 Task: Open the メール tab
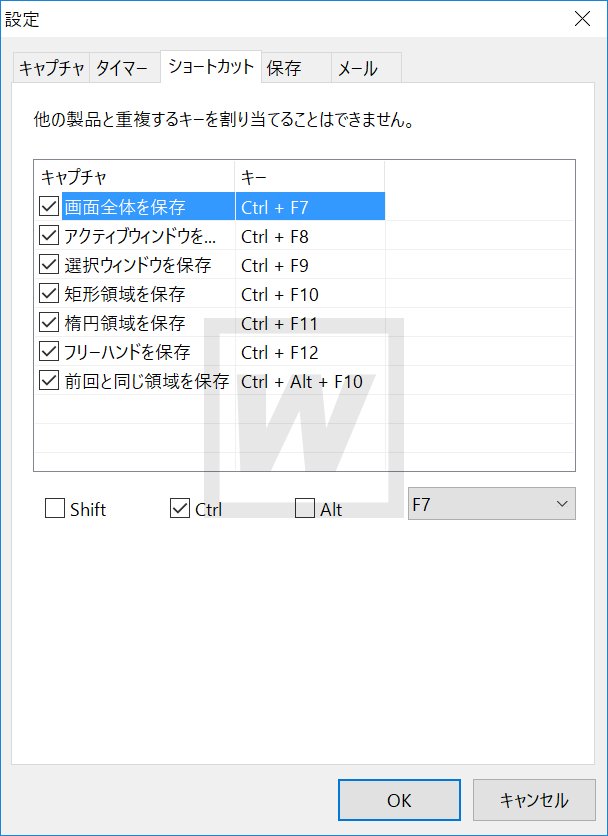[366, 69]
